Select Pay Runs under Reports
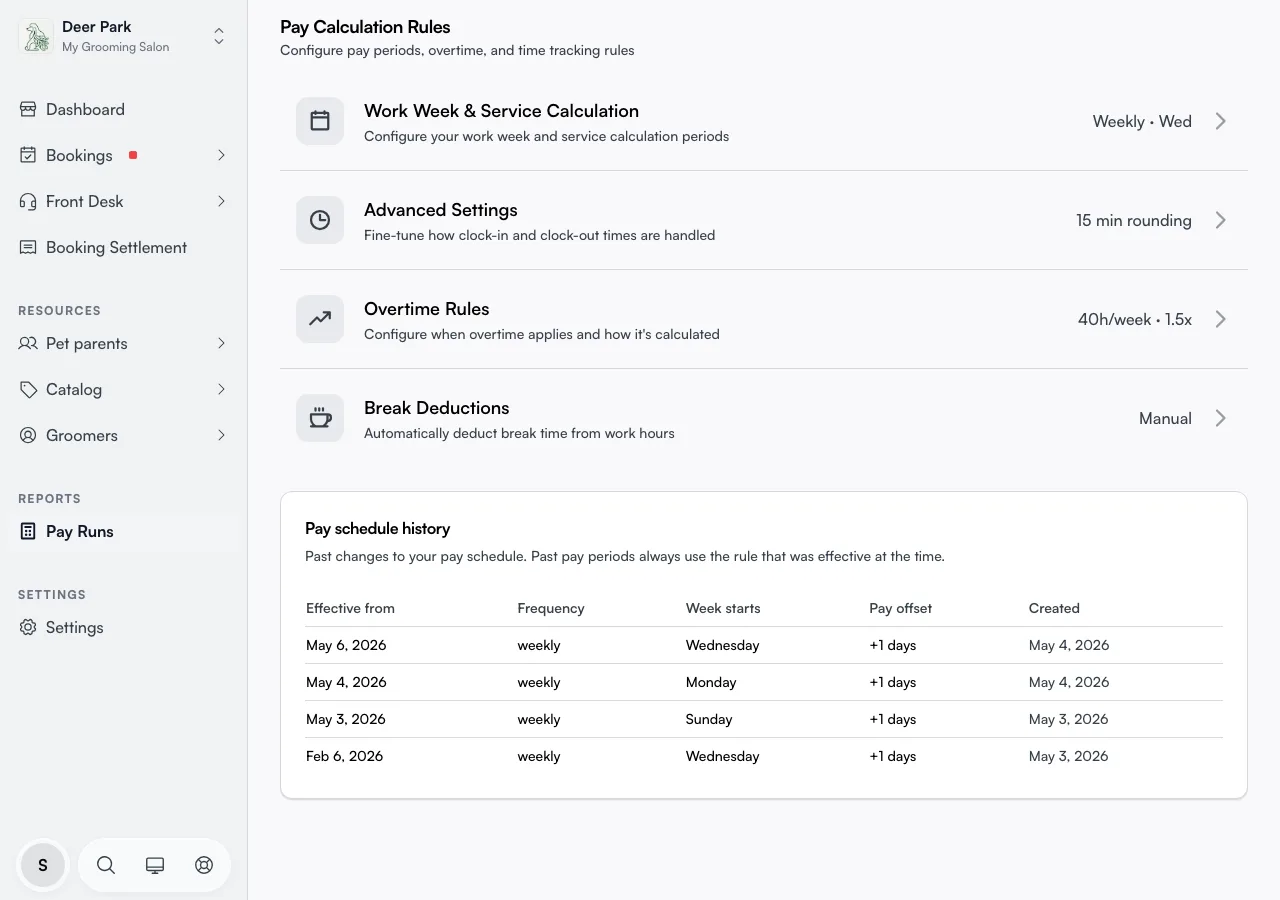1280x900 pixels. coord(123,531)
